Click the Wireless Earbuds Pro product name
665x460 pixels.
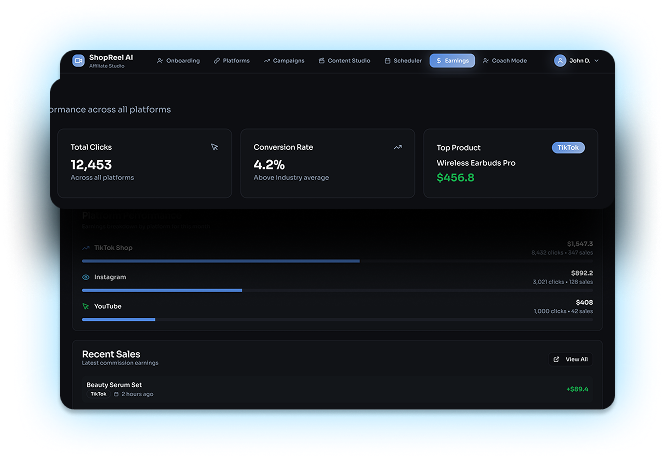476,162
